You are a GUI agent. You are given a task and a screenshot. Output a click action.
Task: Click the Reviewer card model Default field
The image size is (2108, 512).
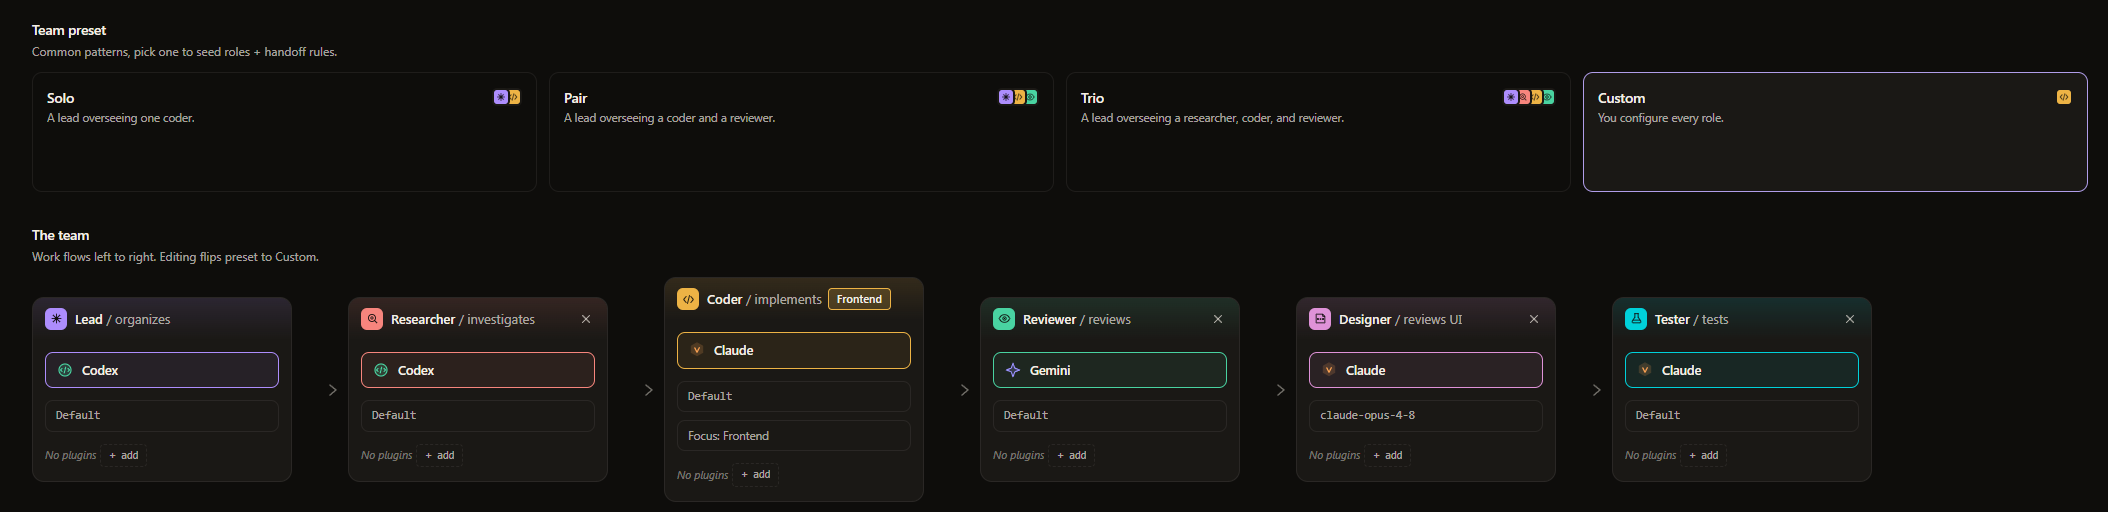1110,416
